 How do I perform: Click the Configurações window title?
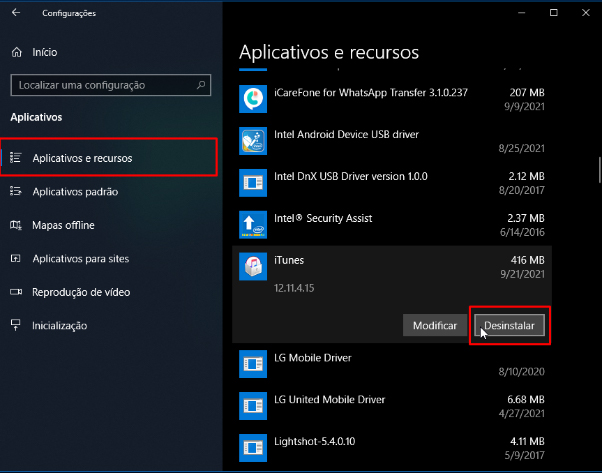click(69, 13)
